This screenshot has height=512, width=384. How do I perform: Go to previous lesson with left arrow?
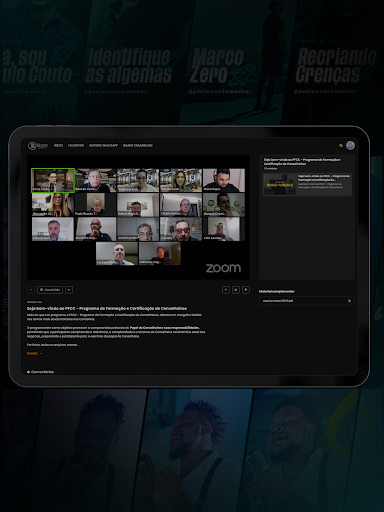pyautogui.click(x=31, y=290)
